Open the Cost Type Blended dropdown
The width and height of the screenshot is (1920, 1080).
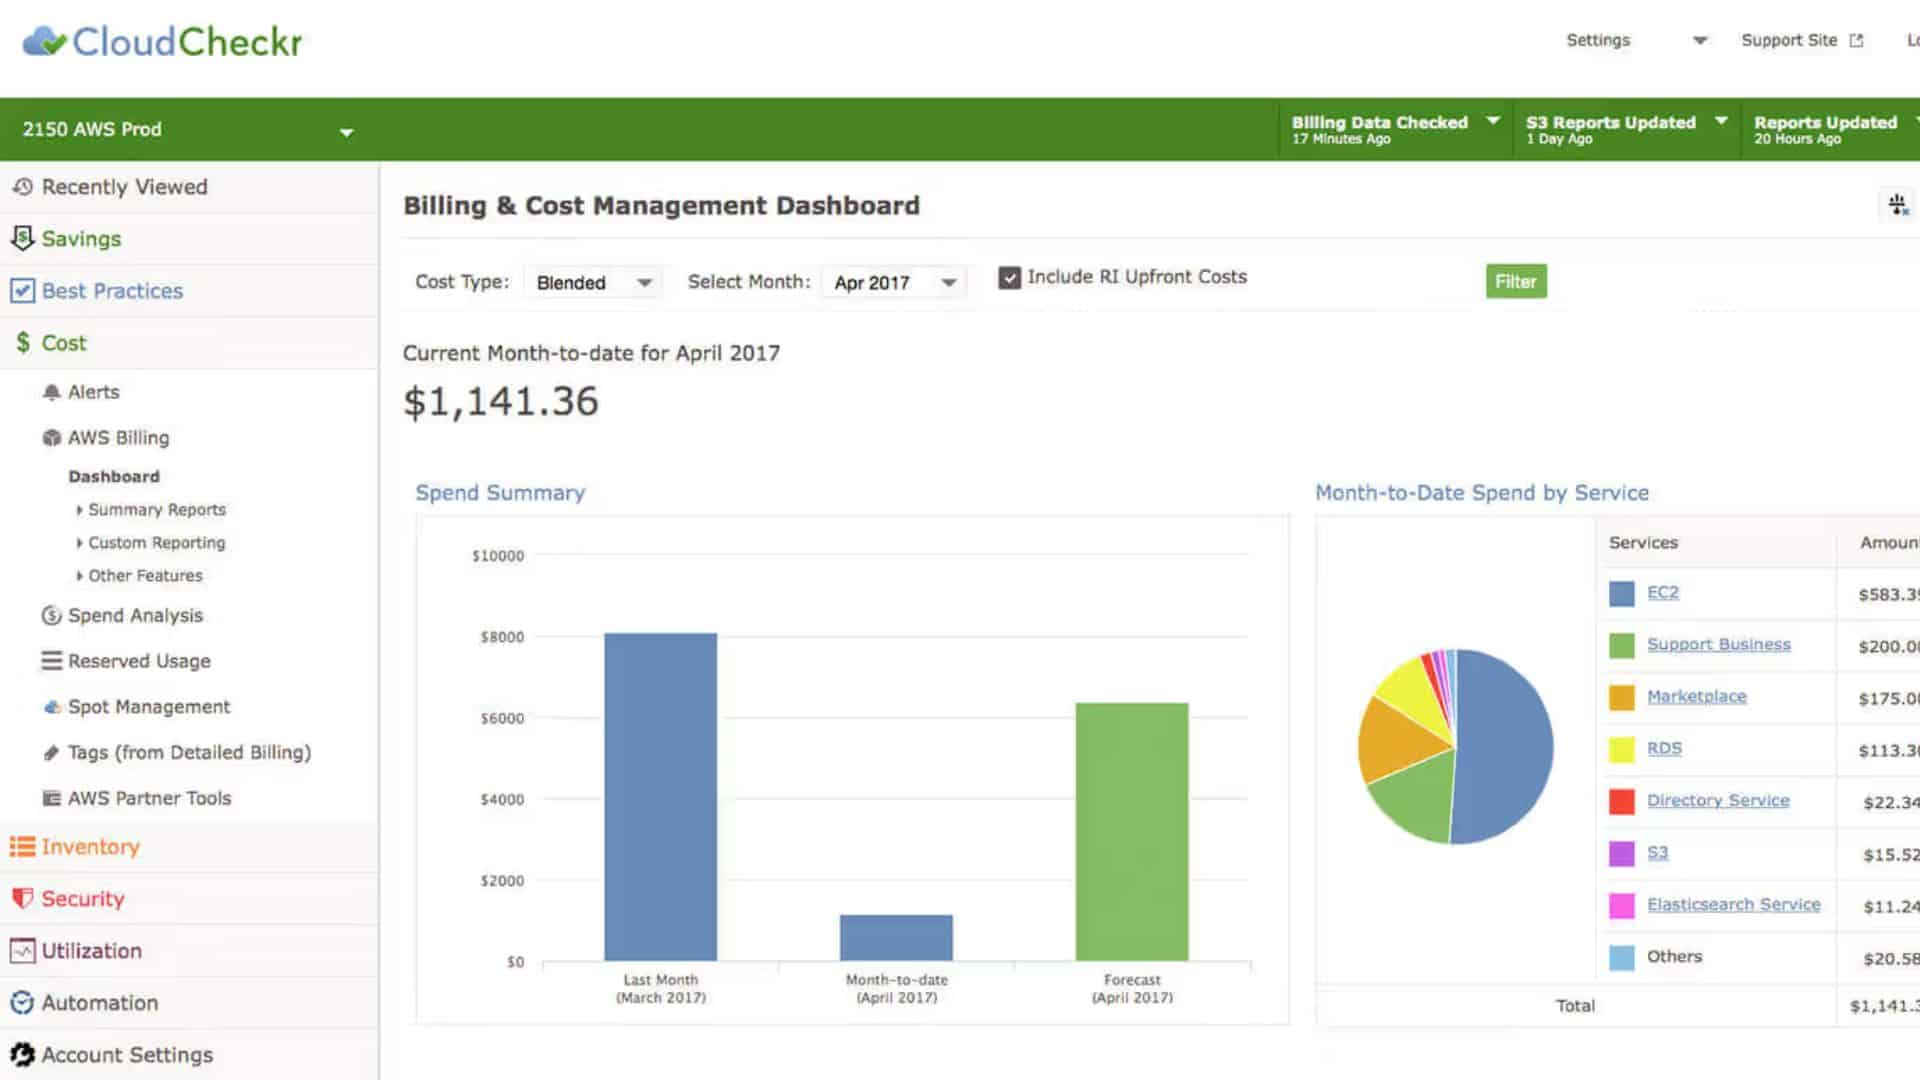[x=593, y=283]
